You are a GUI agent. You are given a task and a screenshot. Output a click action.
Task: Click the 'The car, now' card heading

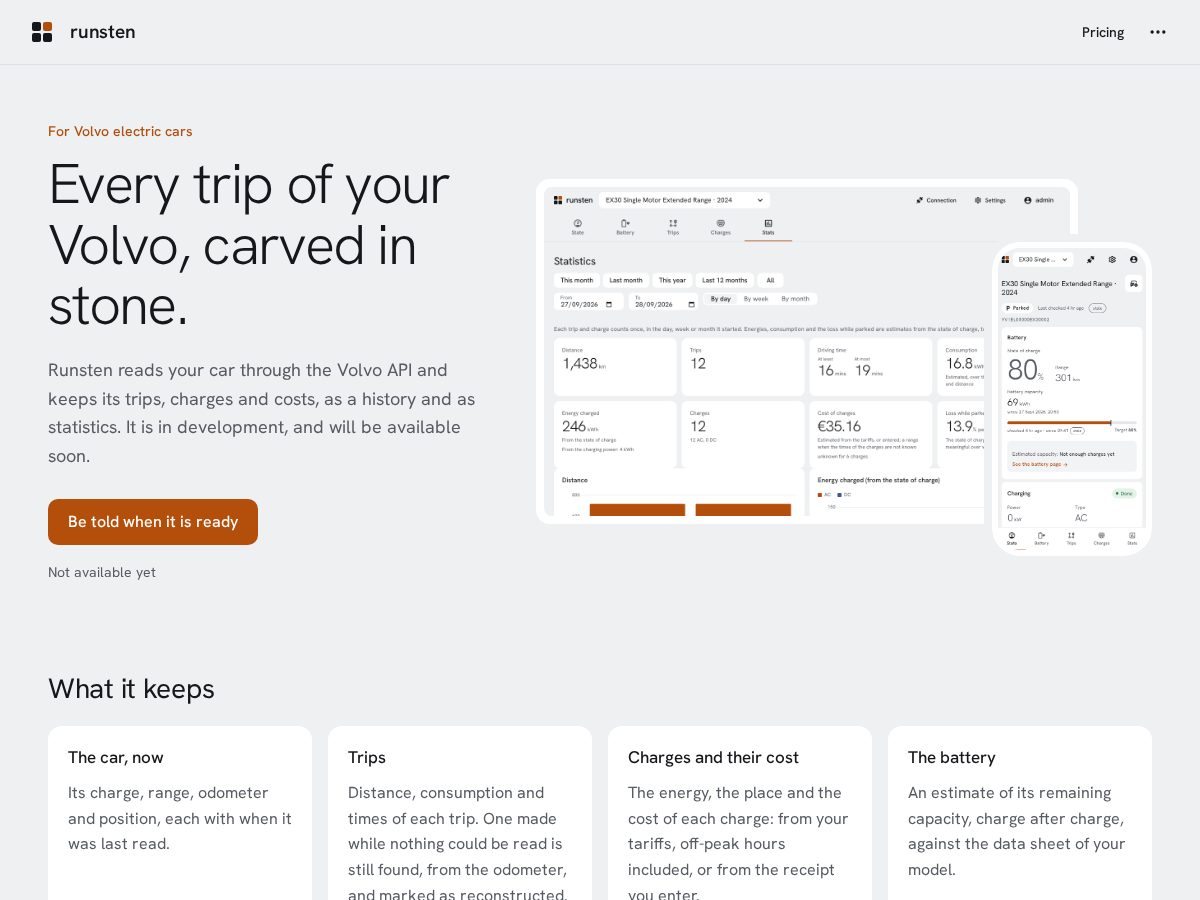click(116, 757)
